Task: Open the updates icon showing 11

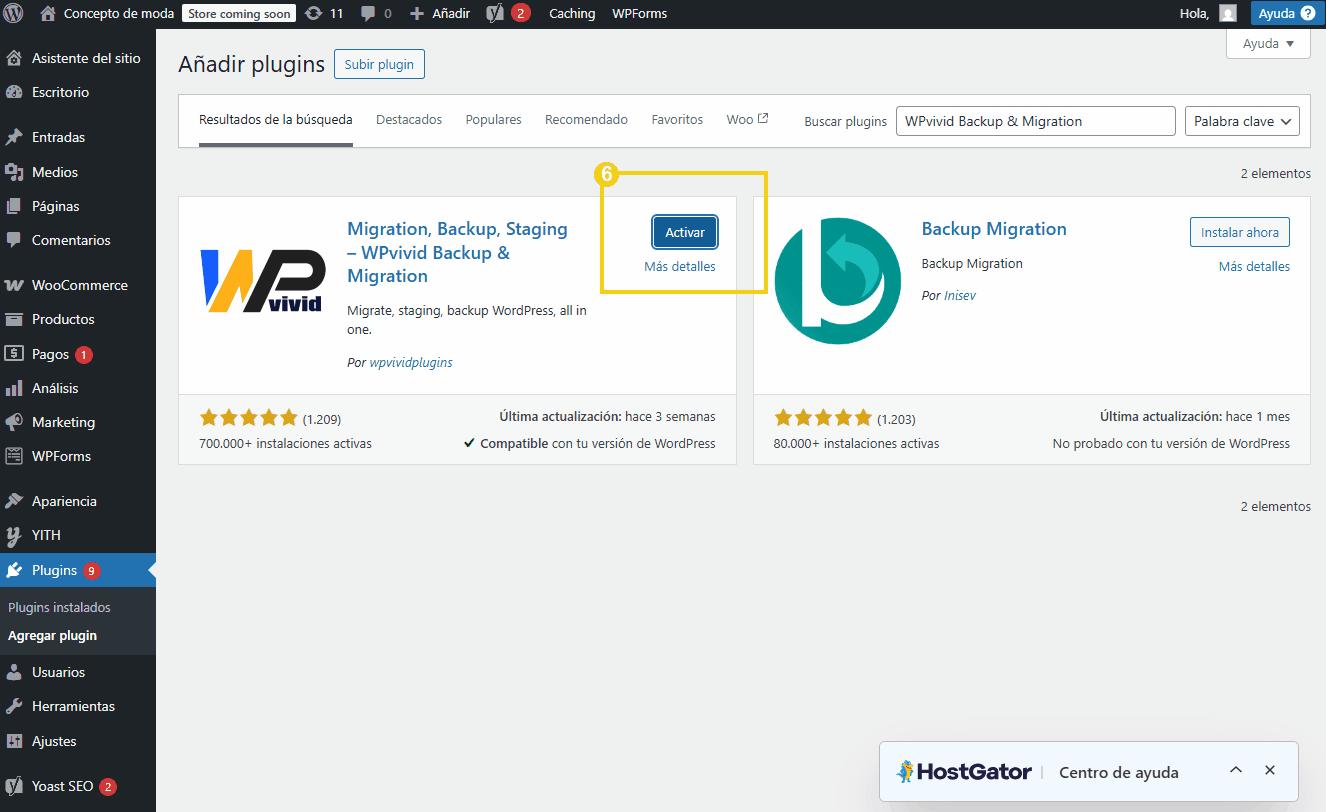Action: coord(314,14)
